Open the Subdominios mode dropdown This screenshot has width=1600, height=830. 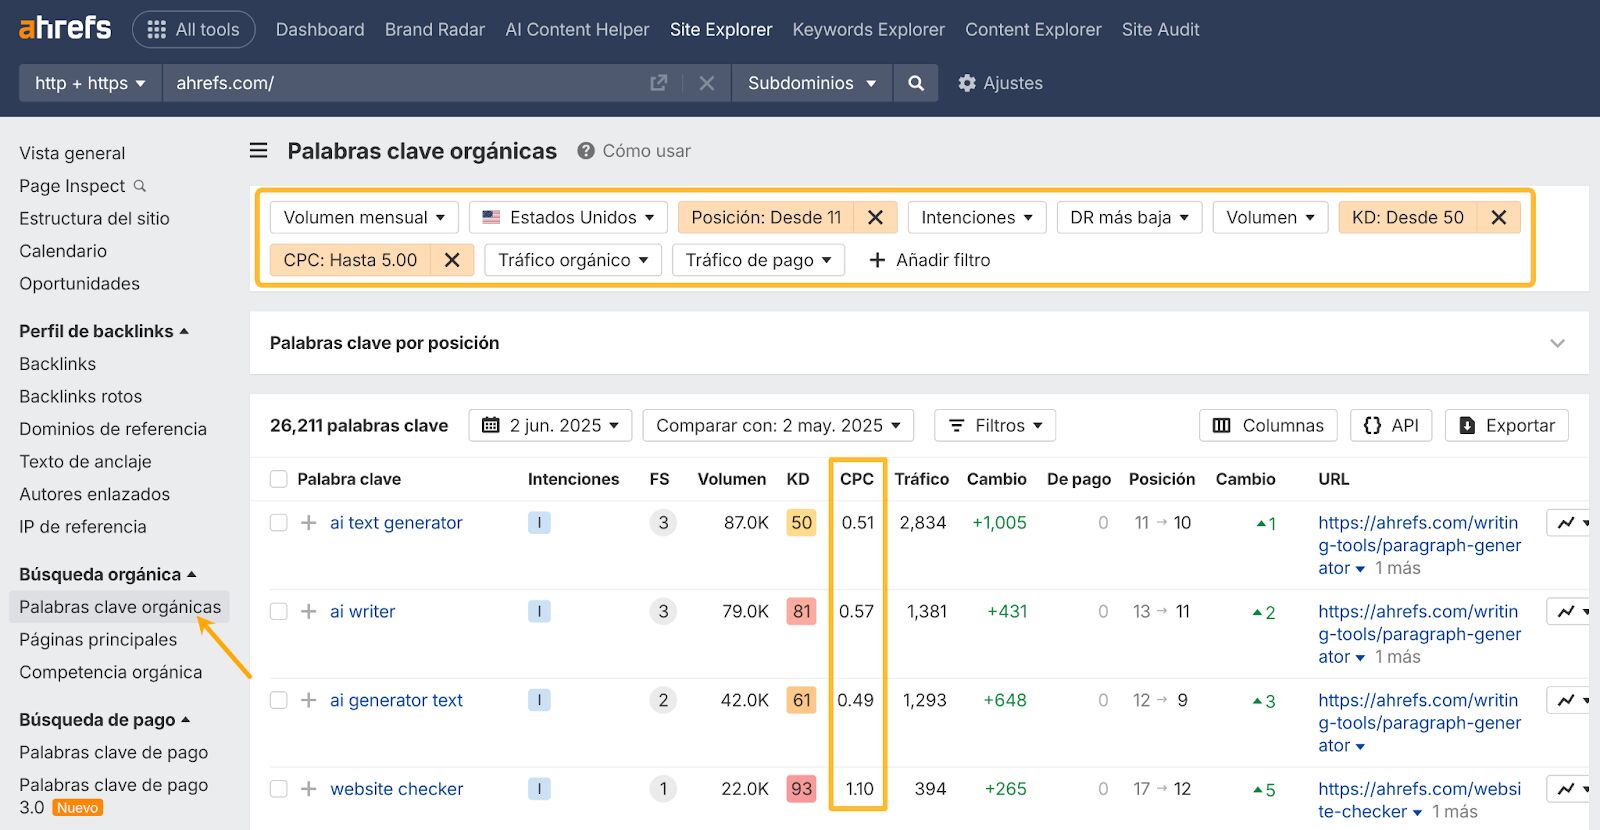point(812,83)
